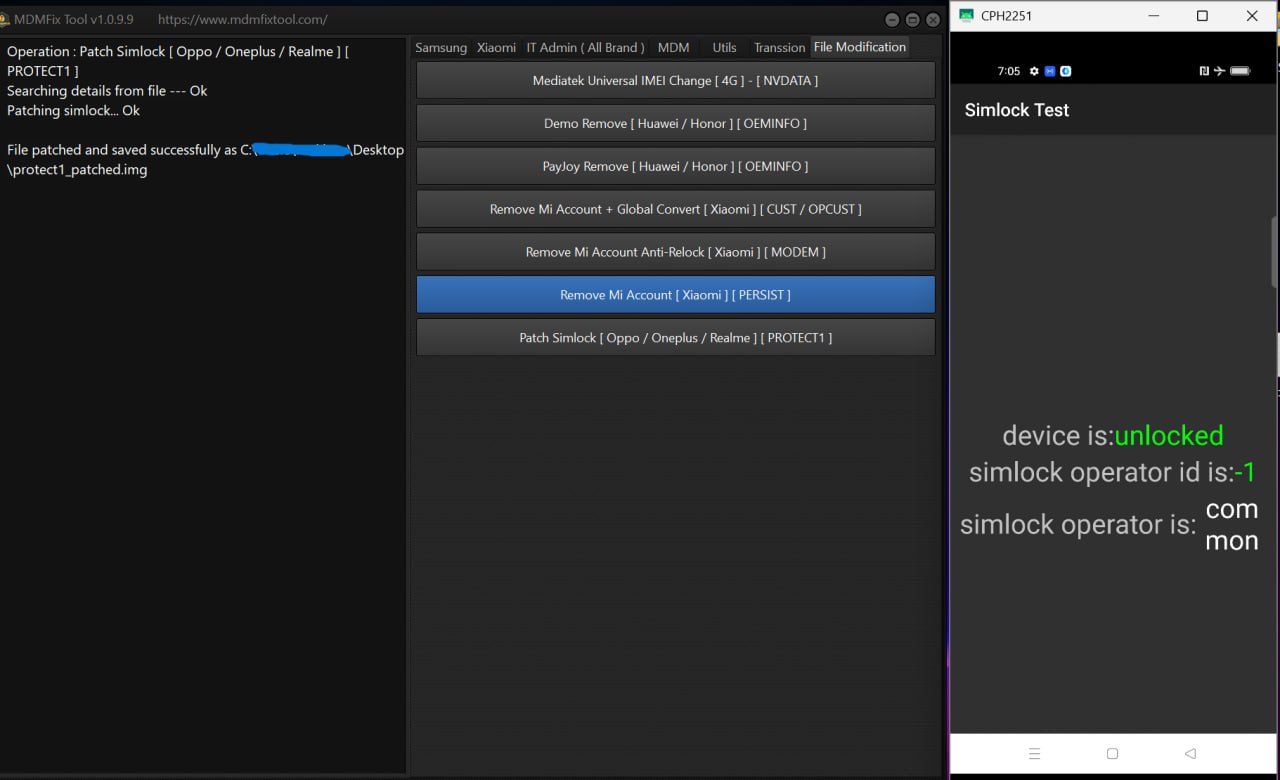Image resolution: width=1280 pixels, height=780 pixels.
Task: Click 'Patching simlock... Ok' log line
Action: point(73,111)
